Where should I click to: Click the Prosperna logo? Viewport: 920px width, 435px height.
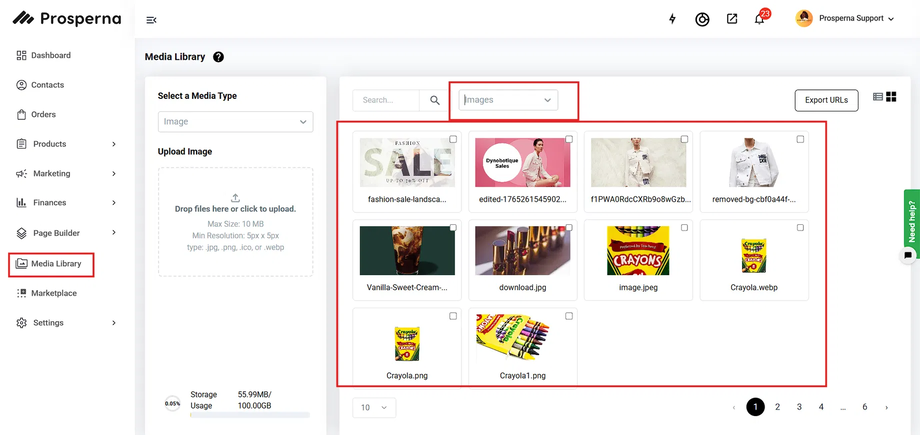click(66, 19)
